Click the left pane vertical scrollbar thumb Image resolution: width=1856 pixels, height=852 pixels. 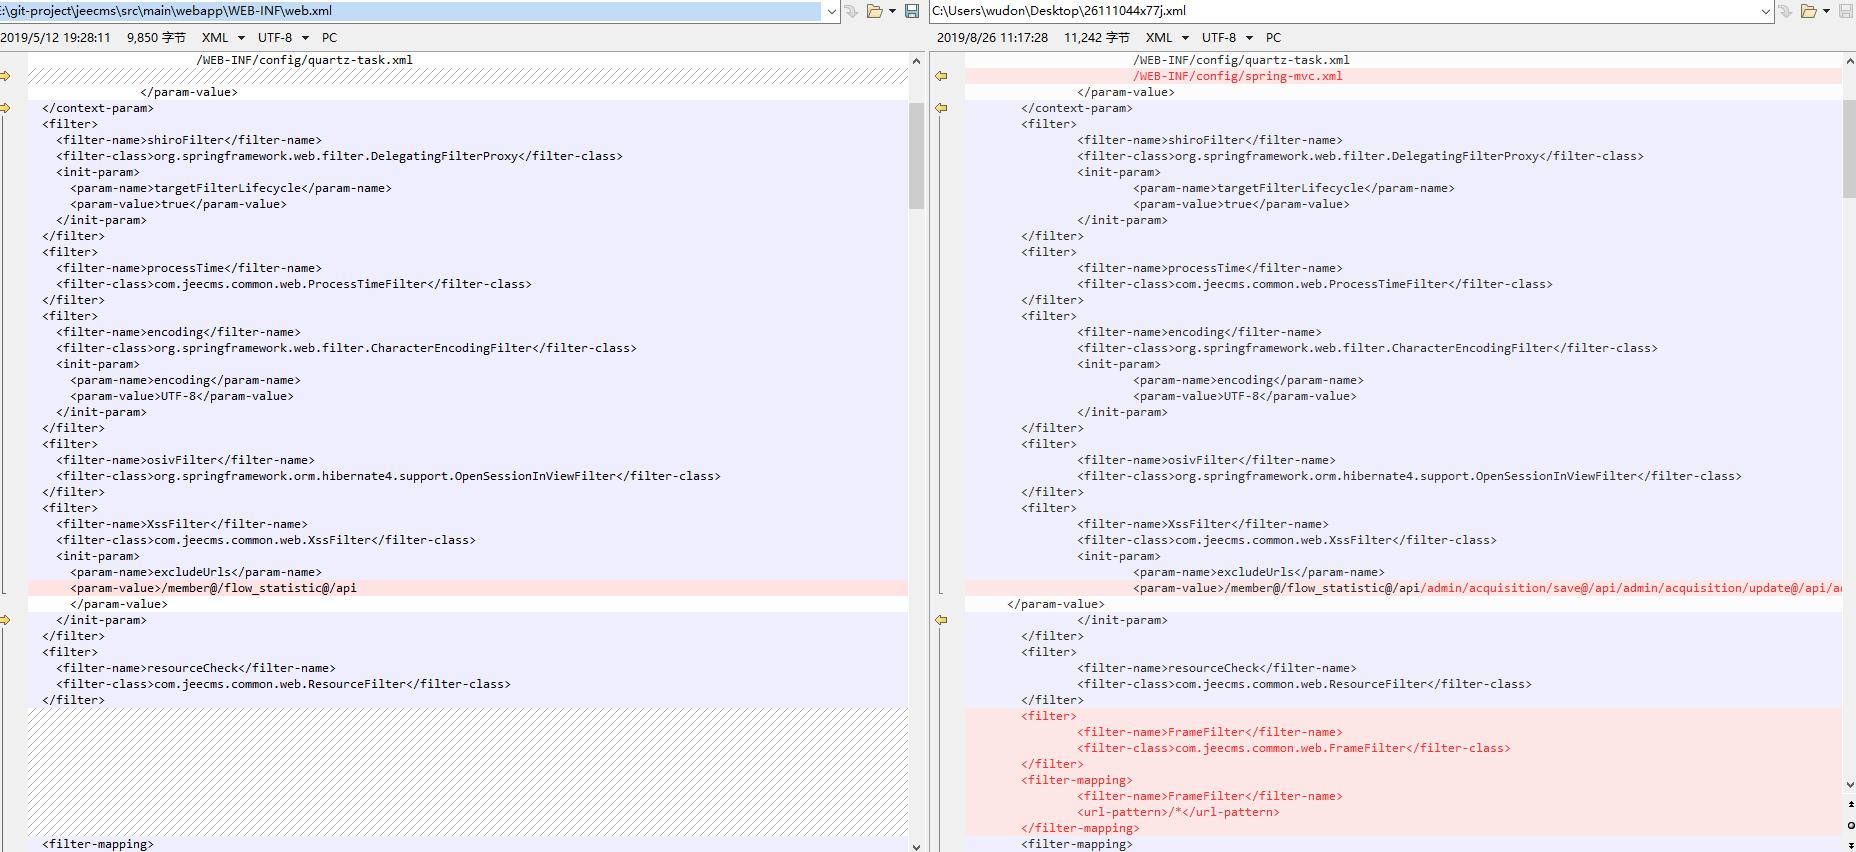[916, 155]
